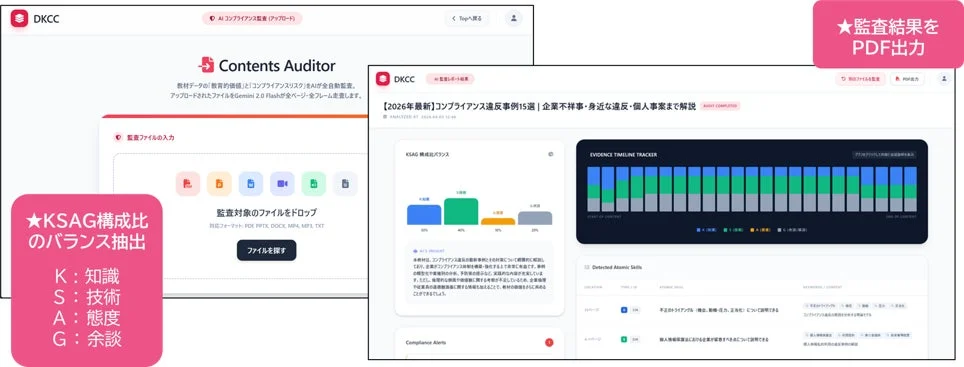Select the green file-type icon

(314, 183)
